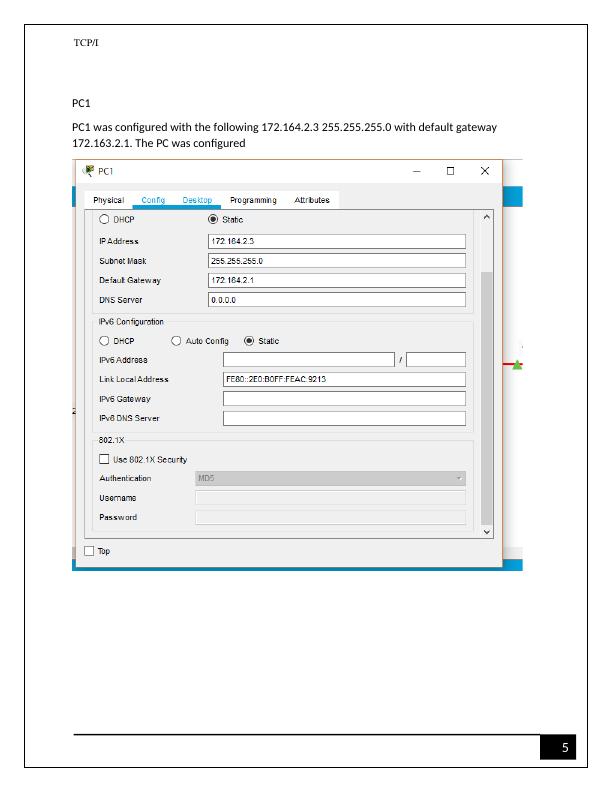Click the IPv6 Gateway input field
The height and width of the screenshot is (792, 612).
point(343,398)
